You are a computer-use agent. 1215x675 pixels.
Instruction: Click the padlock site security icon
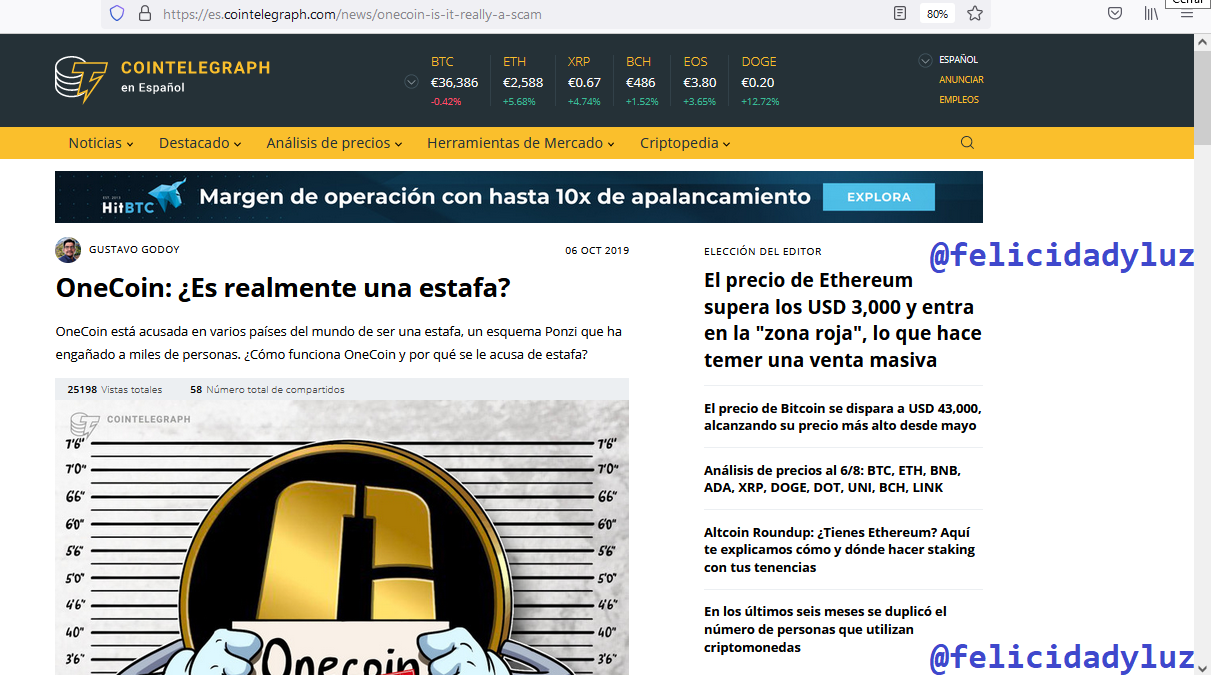click(x=145, y=14)
